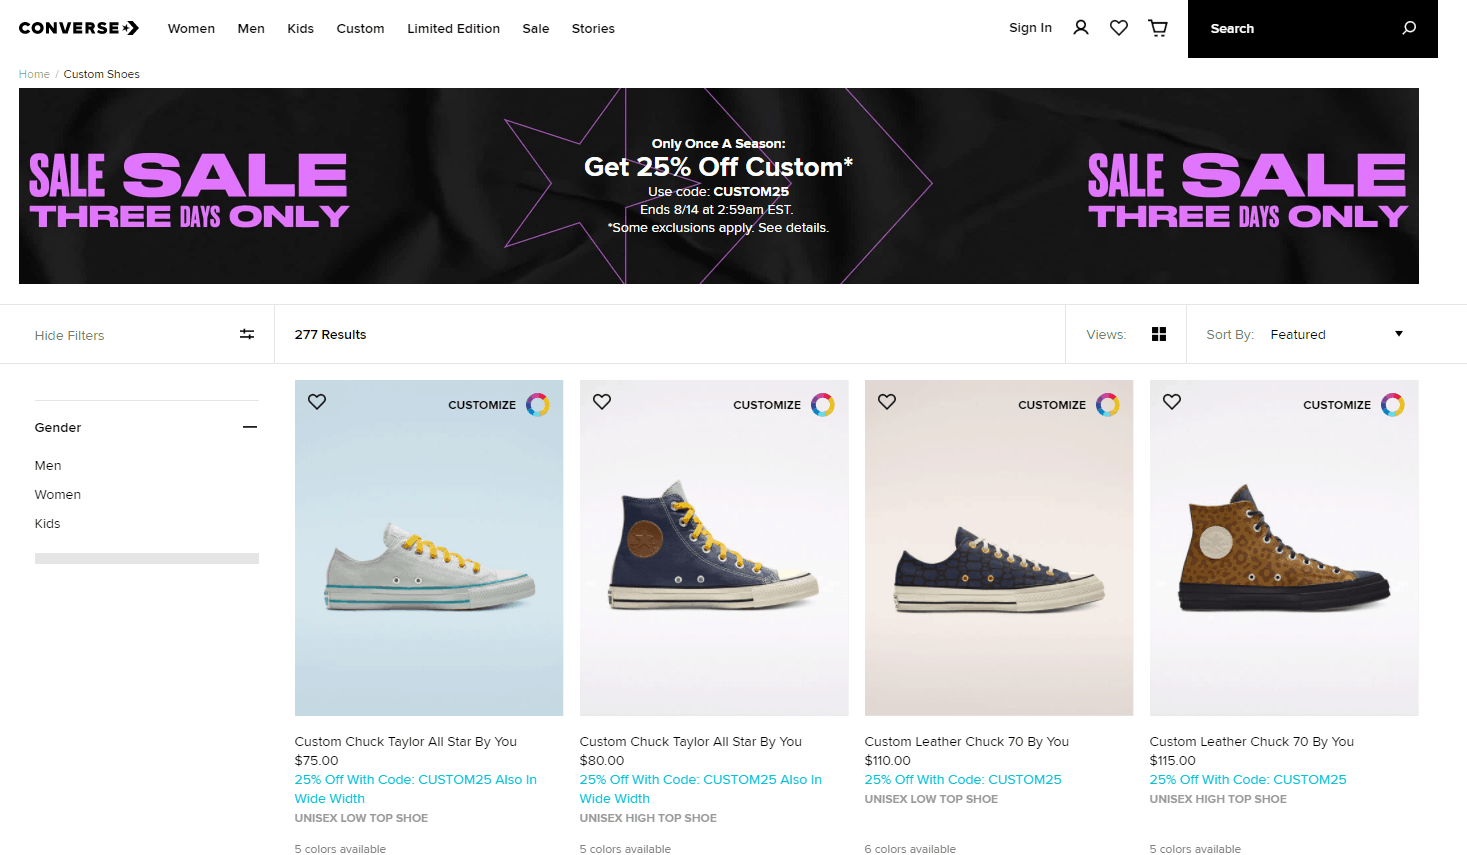Image resolution: width=1467 pixels, height=855 pixels.
Task: Click the Sign In link
Action: click(1030, 28)
